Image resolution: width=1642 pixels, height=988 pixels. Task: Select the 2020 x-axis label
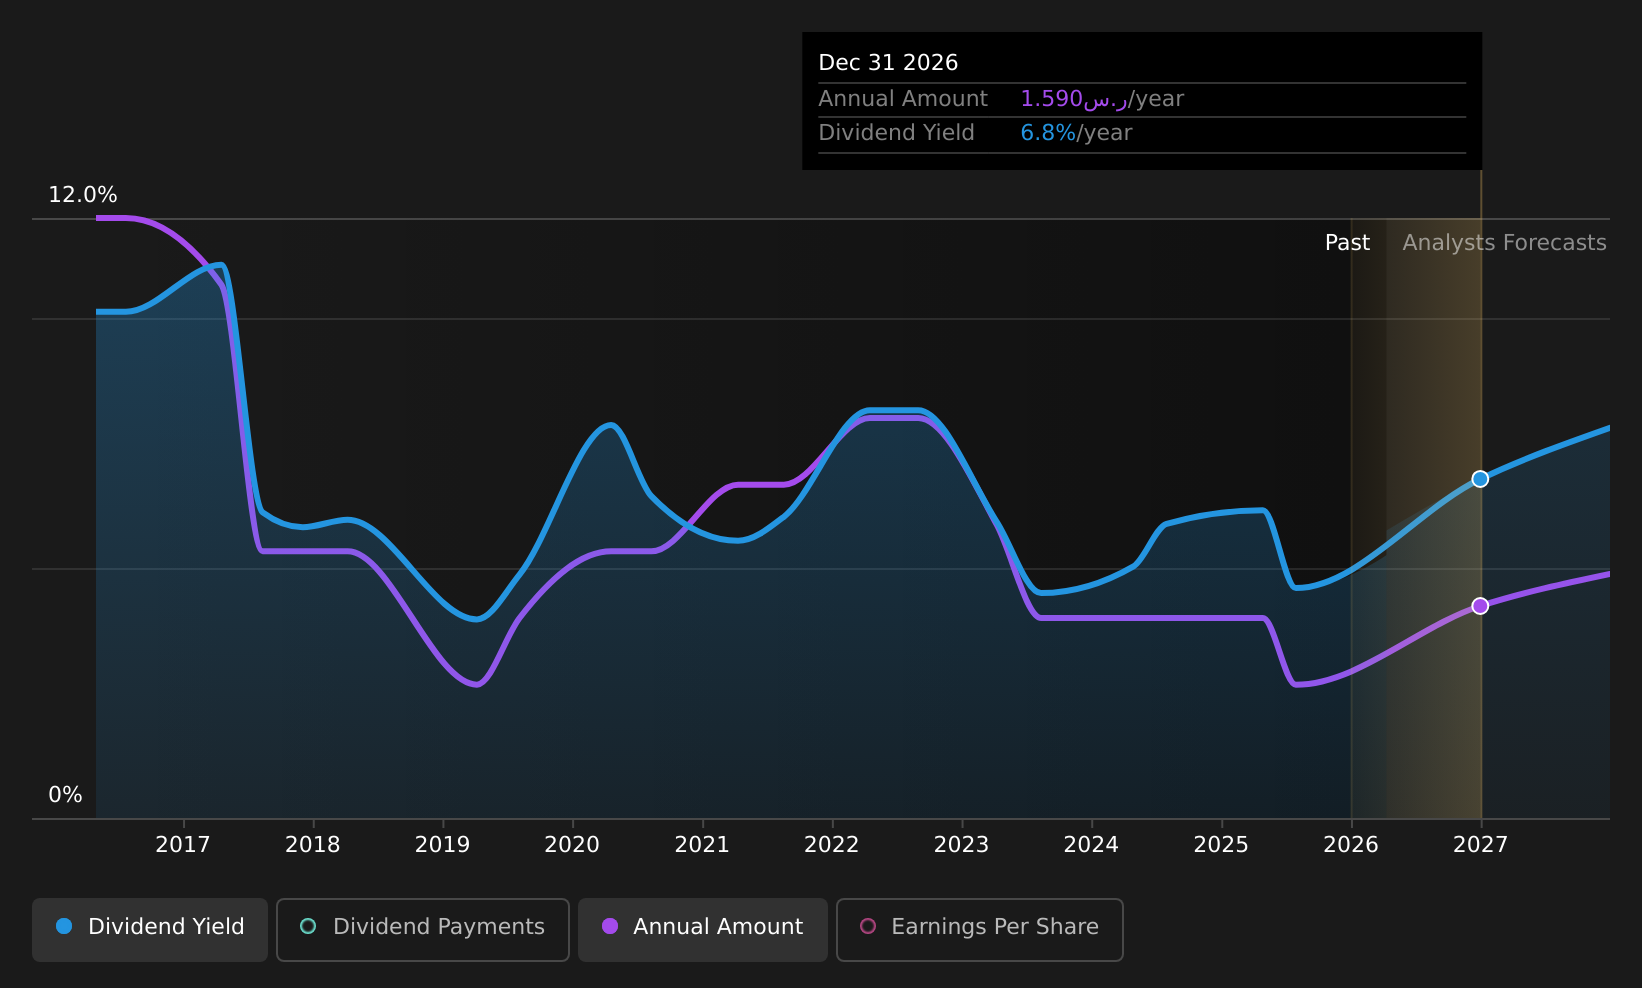coord(572,845)
